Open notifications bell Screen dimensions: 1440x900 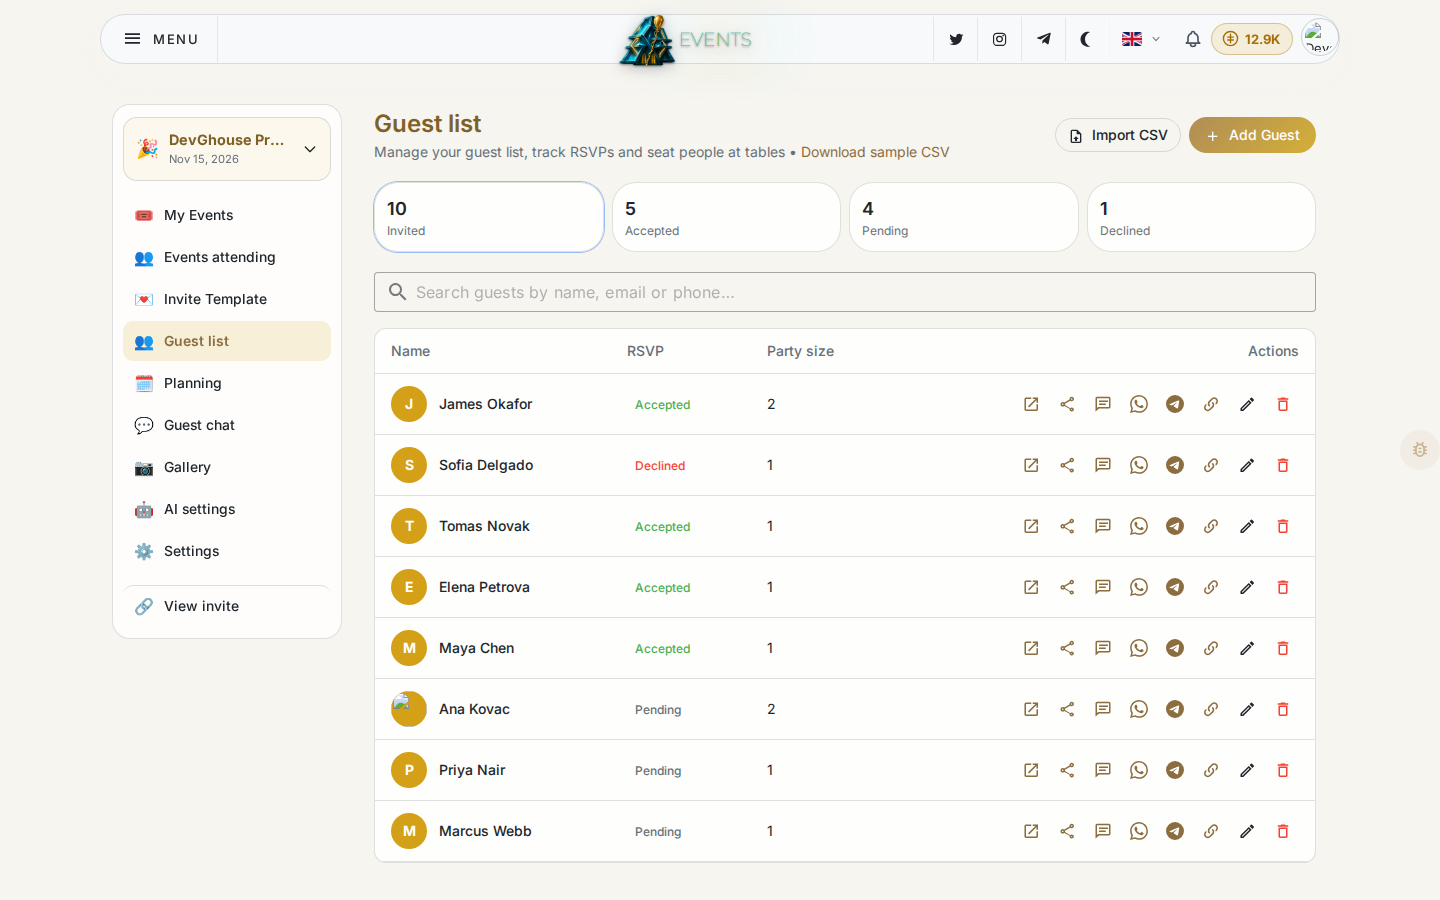tap(1192, 39)
